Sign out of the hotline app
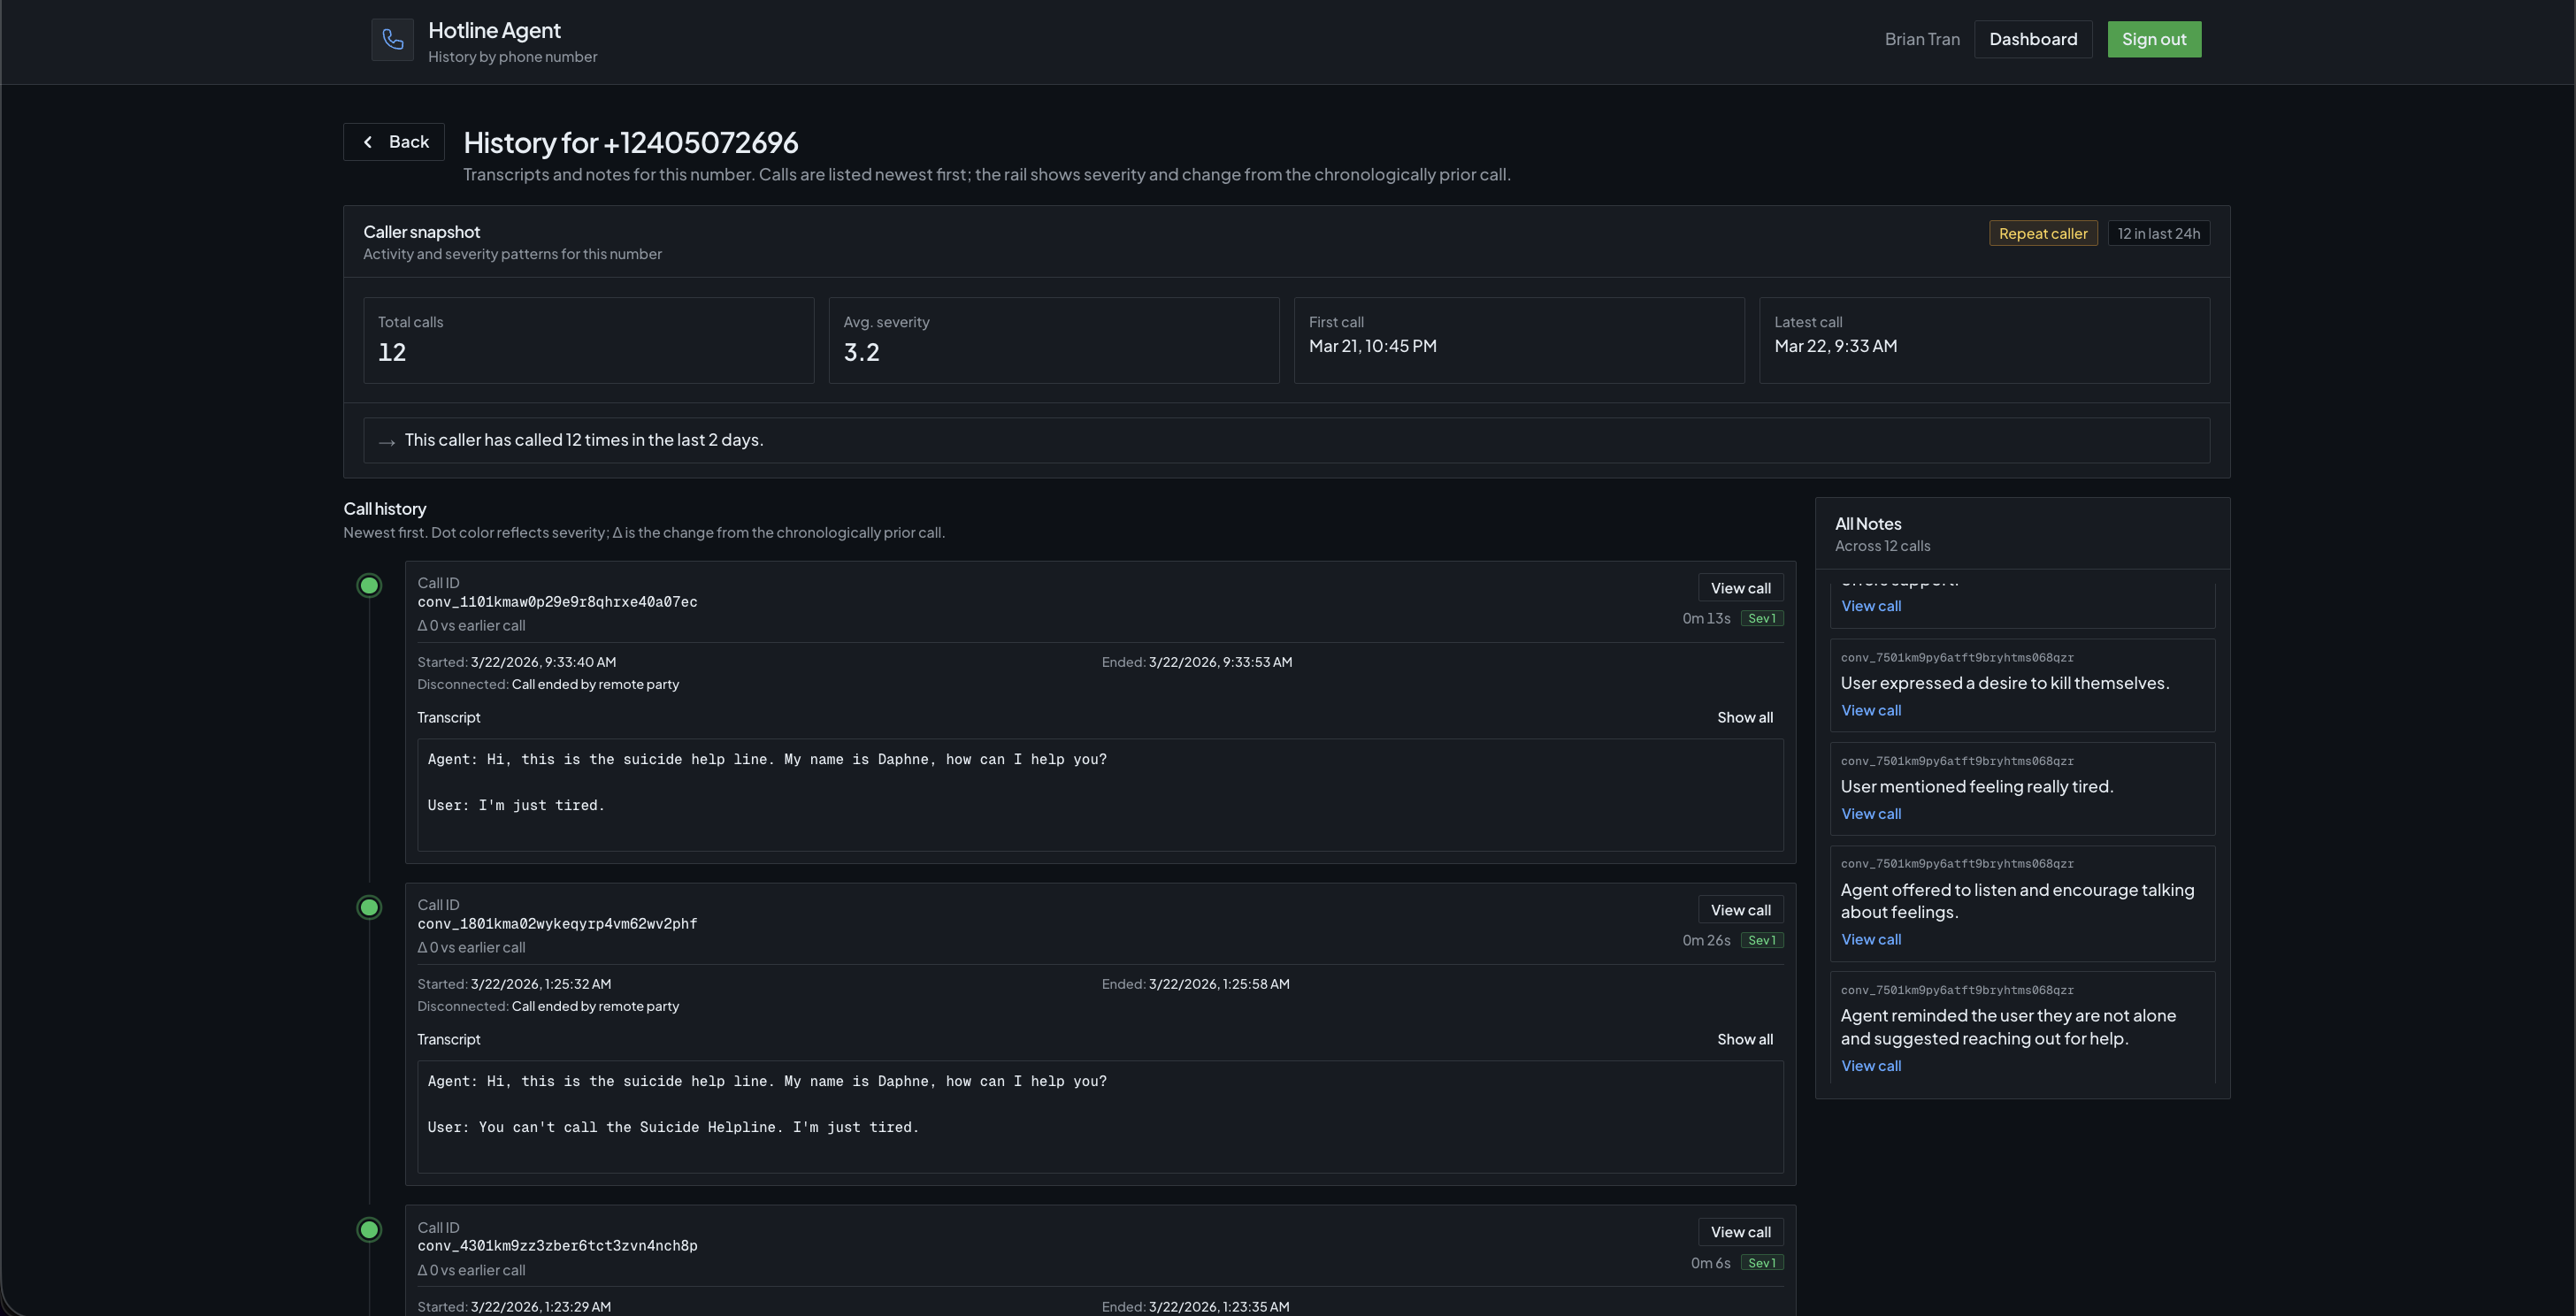Screen dimensions: 2576x1316 [x=2153, y=40]
